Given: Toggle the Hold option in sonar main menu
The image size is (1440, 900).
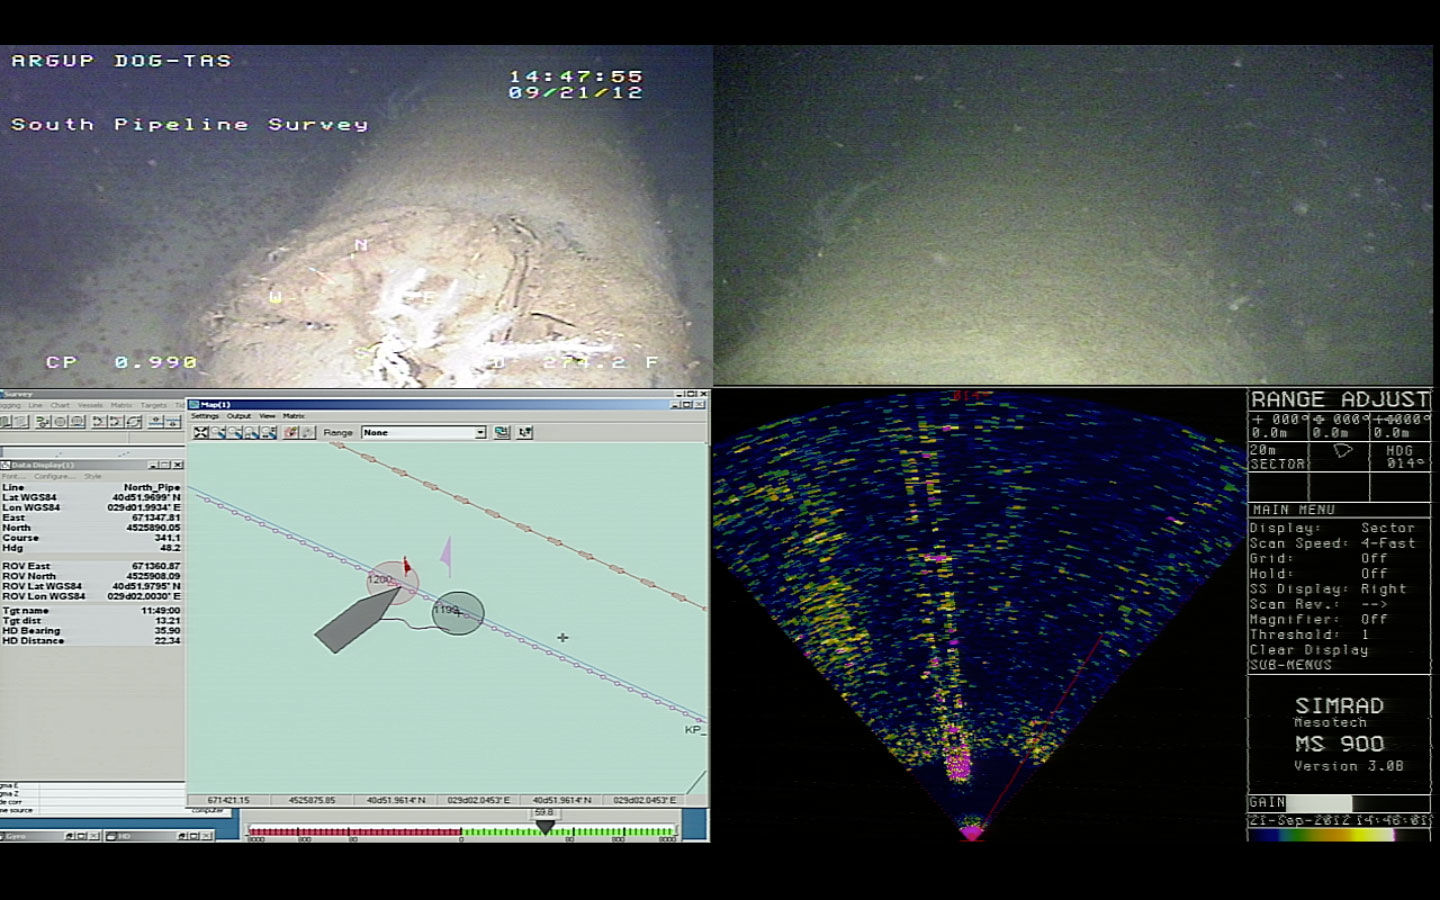Looking at the screenshot, I should (1373, 574).
